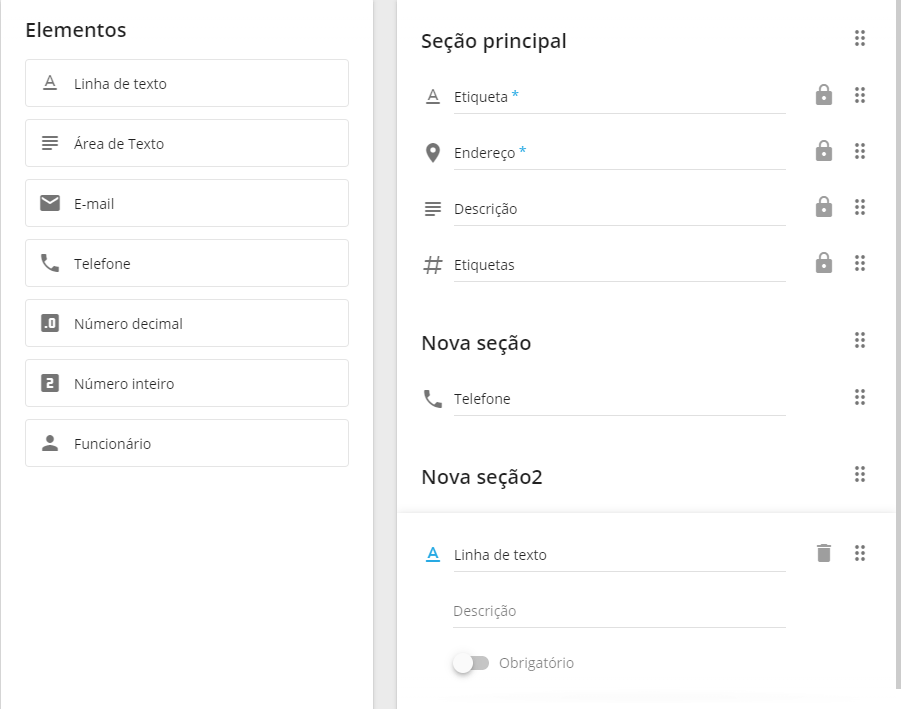The width and height of the screenshot is (901, 709).
Task: Click the trash icon beside Linha de texto
Action: click(x=823, y=553)
